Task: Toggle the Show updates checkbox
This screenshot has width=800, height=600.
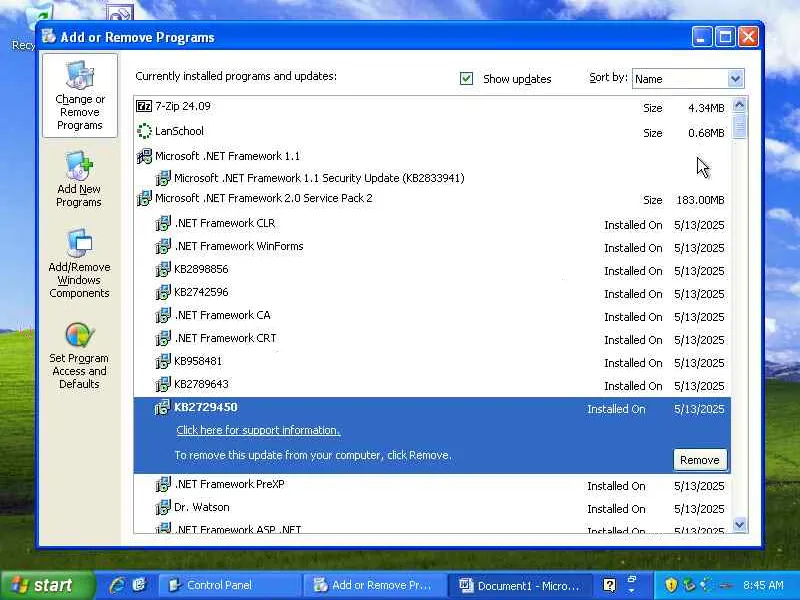Action: (x=466, y=79)
